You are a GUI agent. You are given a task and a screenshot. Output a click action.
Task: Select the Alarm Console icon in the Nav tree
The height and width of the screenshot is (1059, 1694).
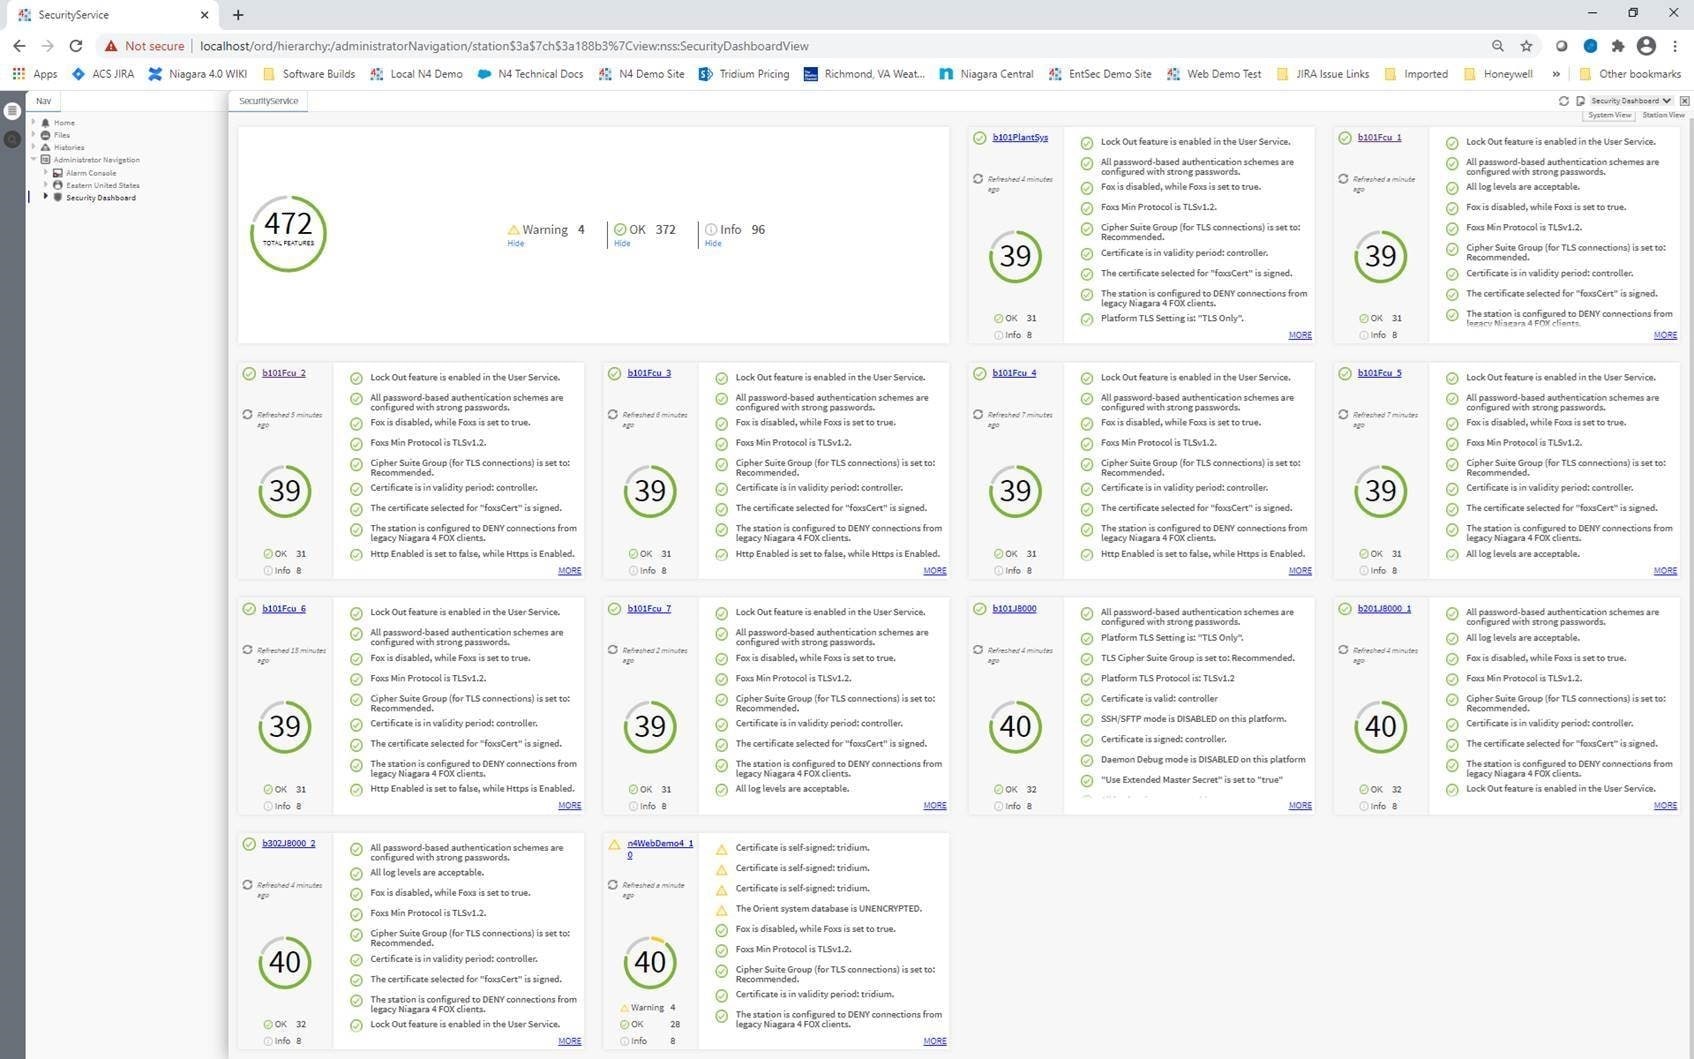pos(58,173)
